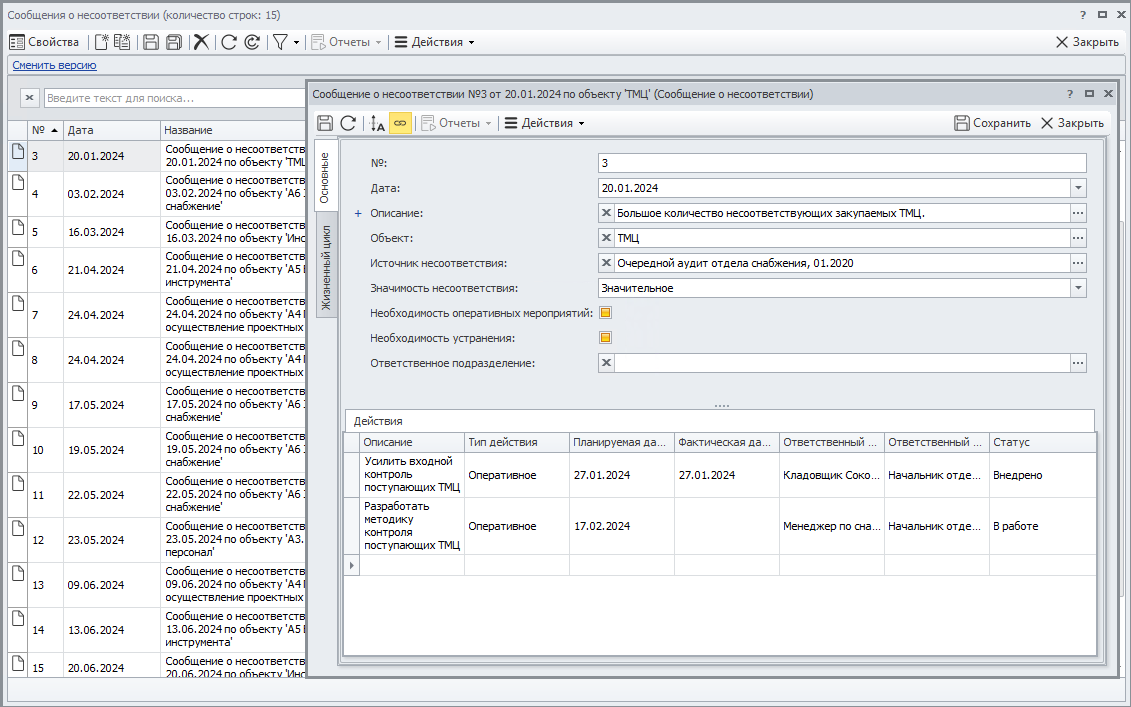Click the Сохранить button
This screenshot has height=707, width=1131.
tap(992, 123)
